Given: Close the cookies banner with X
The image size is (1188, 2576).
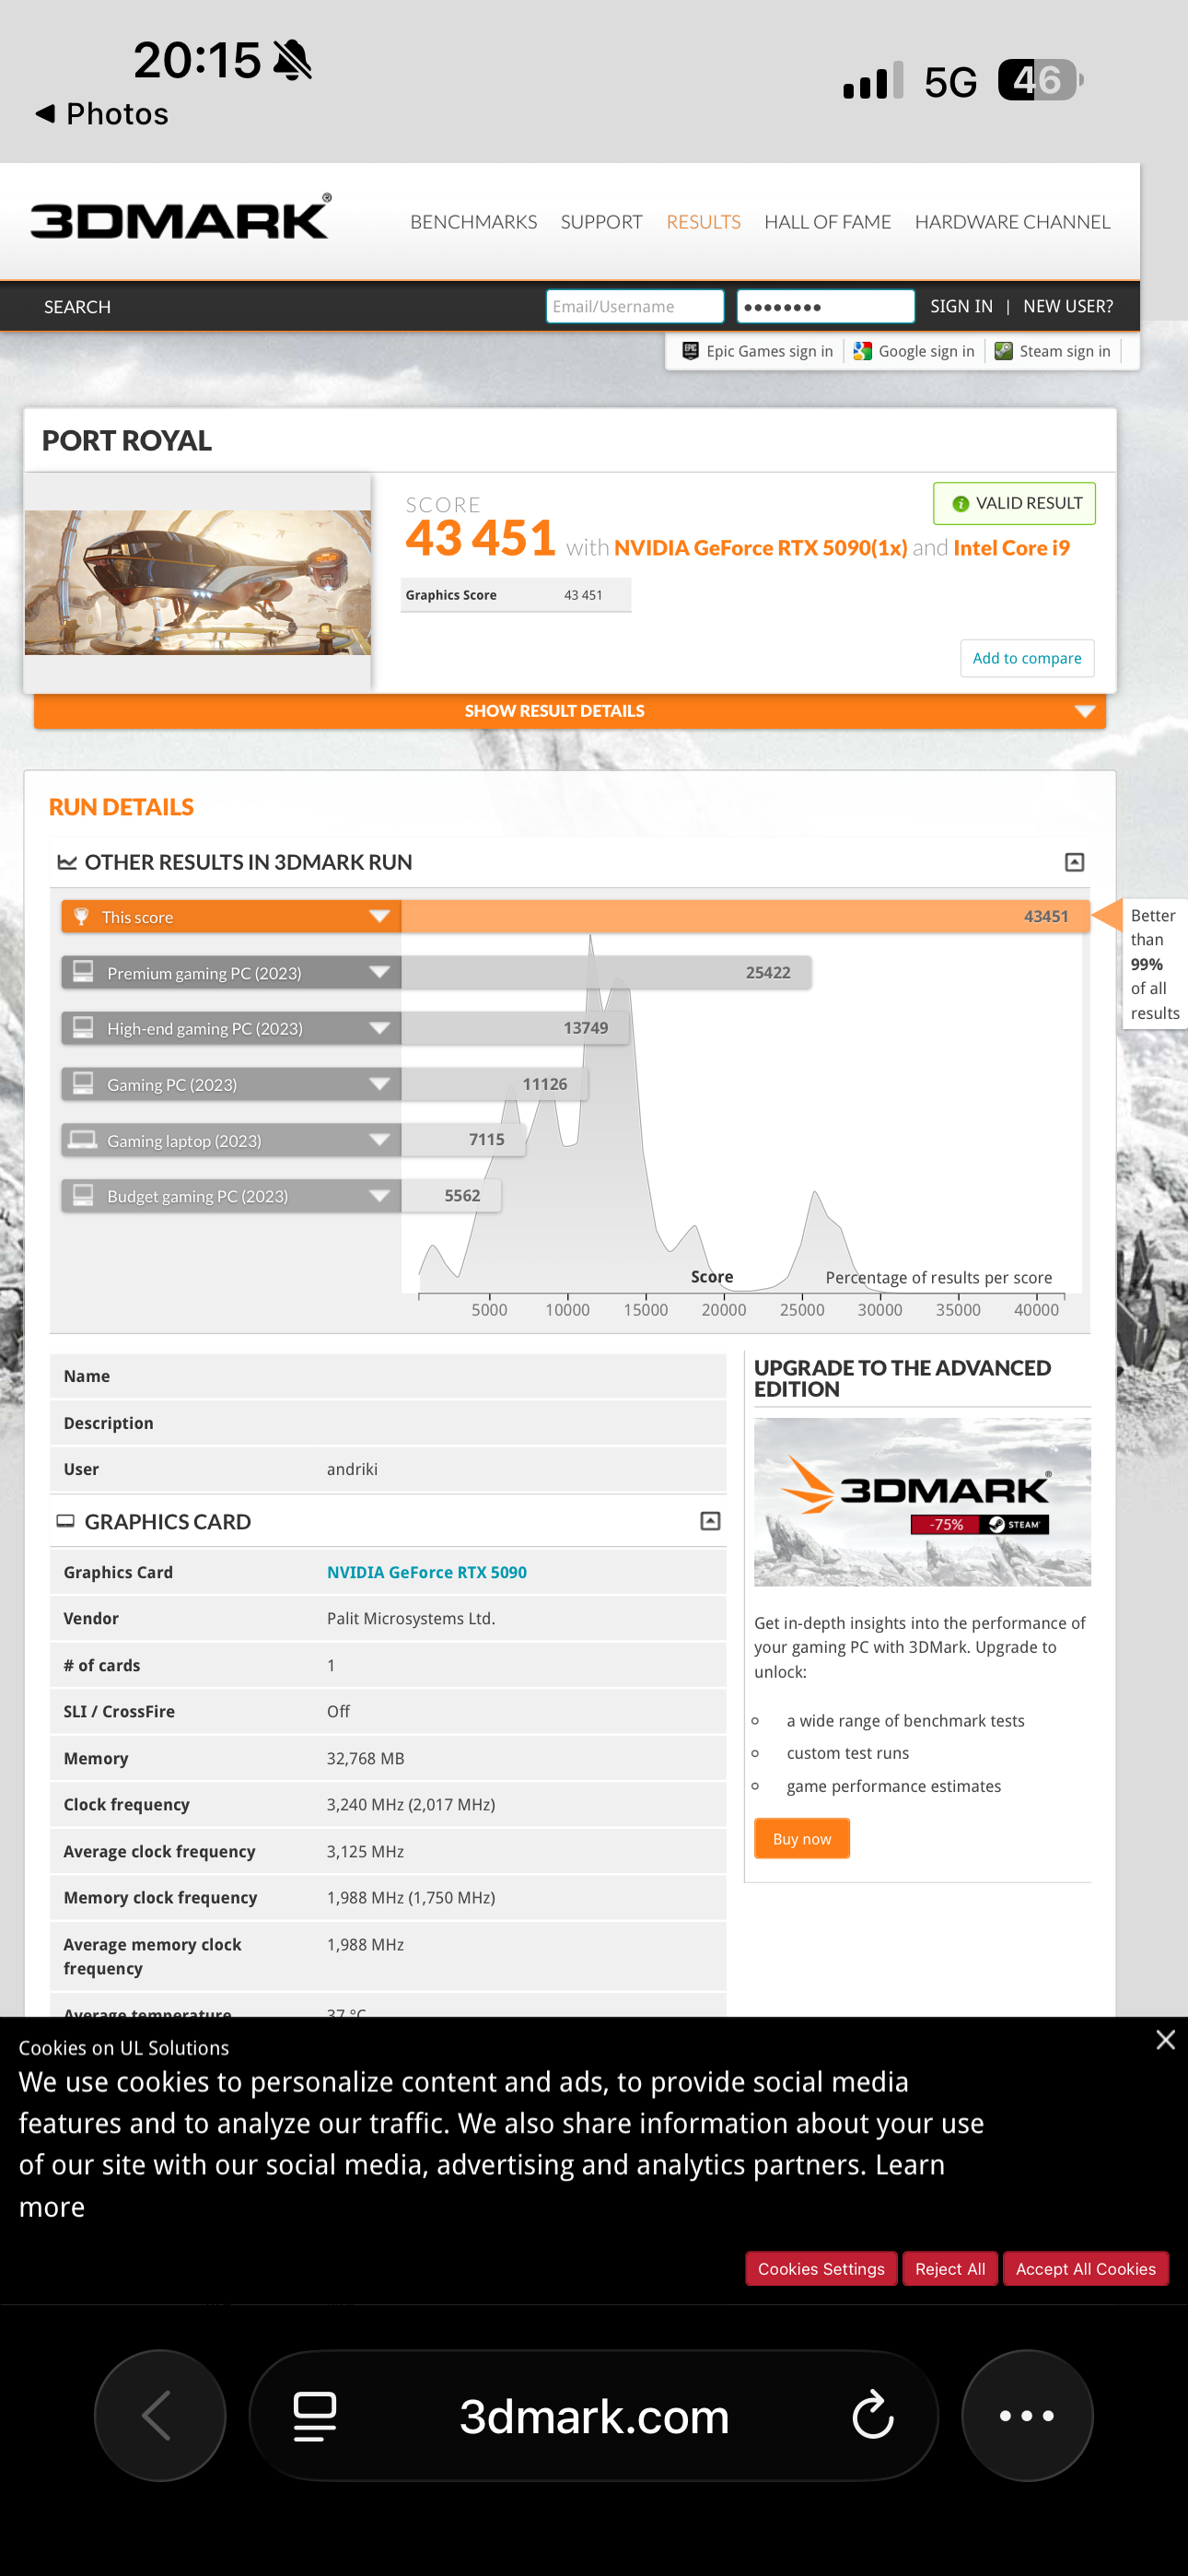Looking at the screenshot, I should tap(1164, 2039).
